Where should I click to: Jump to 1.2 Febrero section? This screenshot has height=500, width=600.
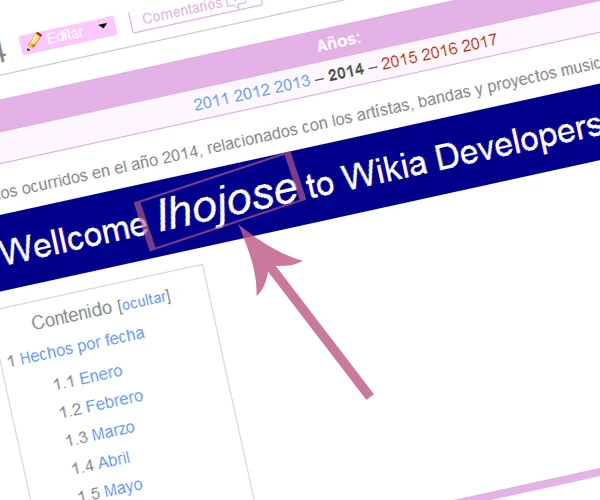(114, 402)
